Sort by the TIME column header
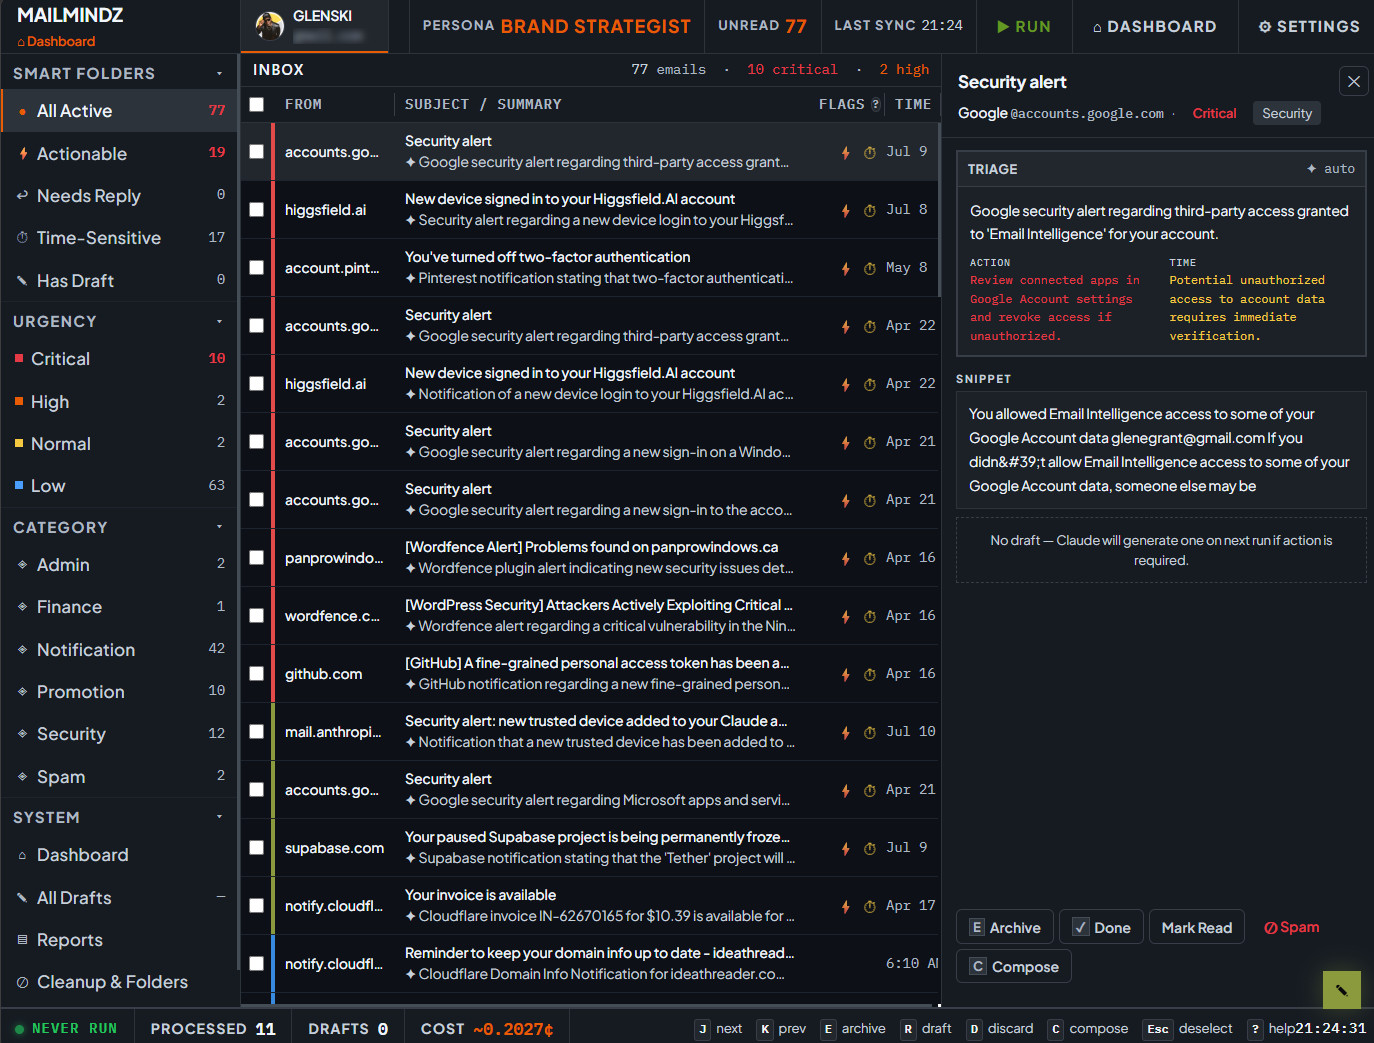This screenshot has width=1374, height=1043. tap(913, 104)
